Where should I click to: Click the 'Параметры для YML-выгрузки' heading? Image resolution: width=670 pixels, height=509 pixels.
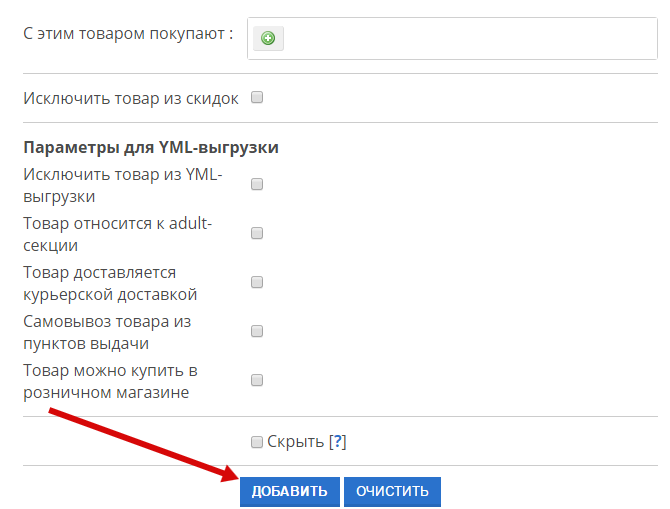coord(151,148)
